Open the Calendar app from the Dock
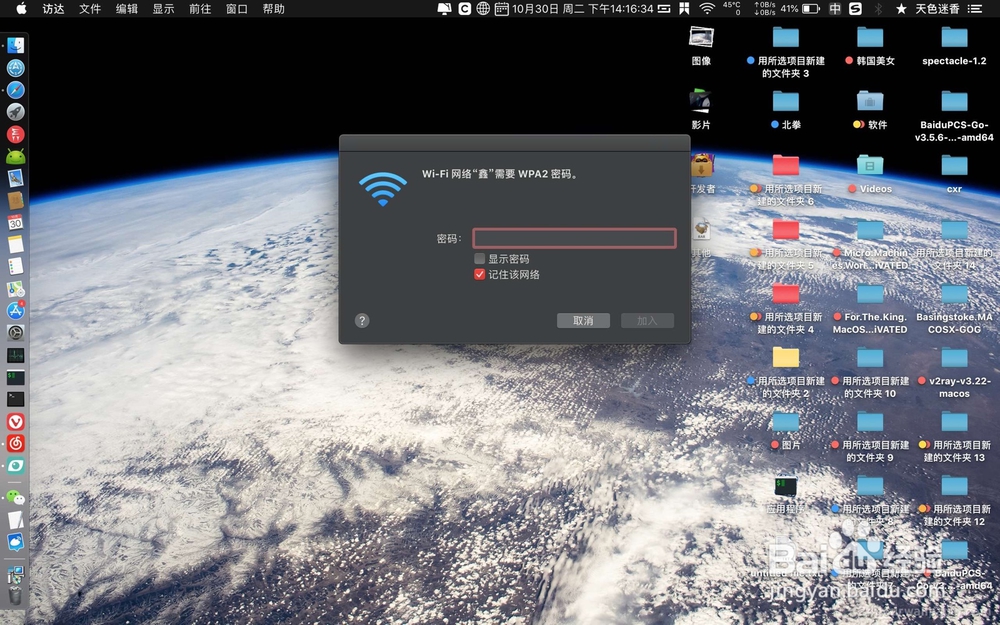The height and width of the screenshot is (625, 1000). pos(14,221)
